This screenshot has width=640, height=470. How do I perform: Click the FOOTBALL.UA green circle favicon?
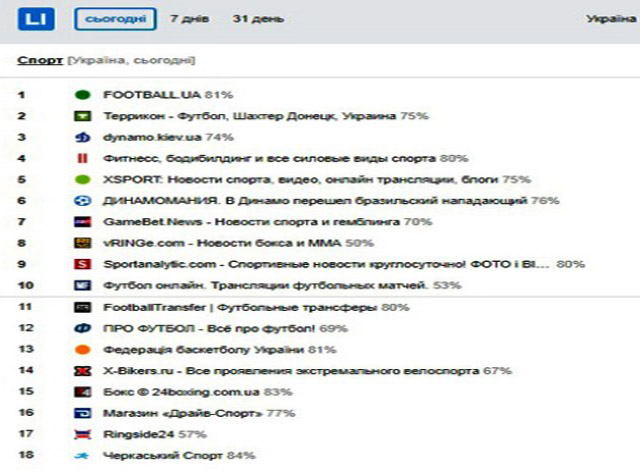pyautogui.click(x=82, y=95)
